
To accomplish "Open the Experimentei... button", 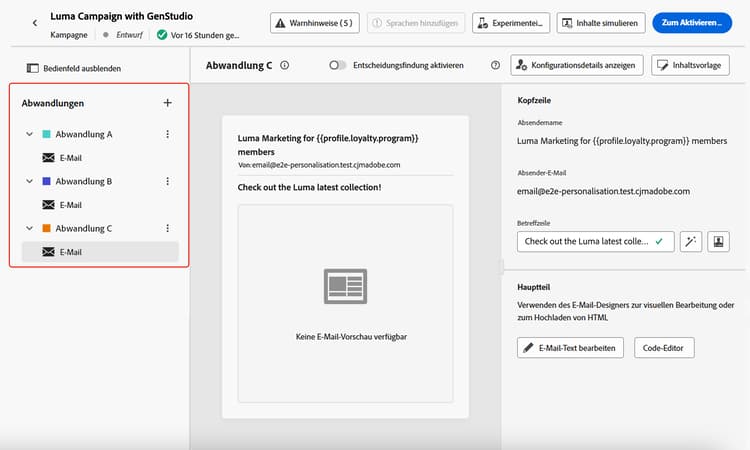I will 511,23.
